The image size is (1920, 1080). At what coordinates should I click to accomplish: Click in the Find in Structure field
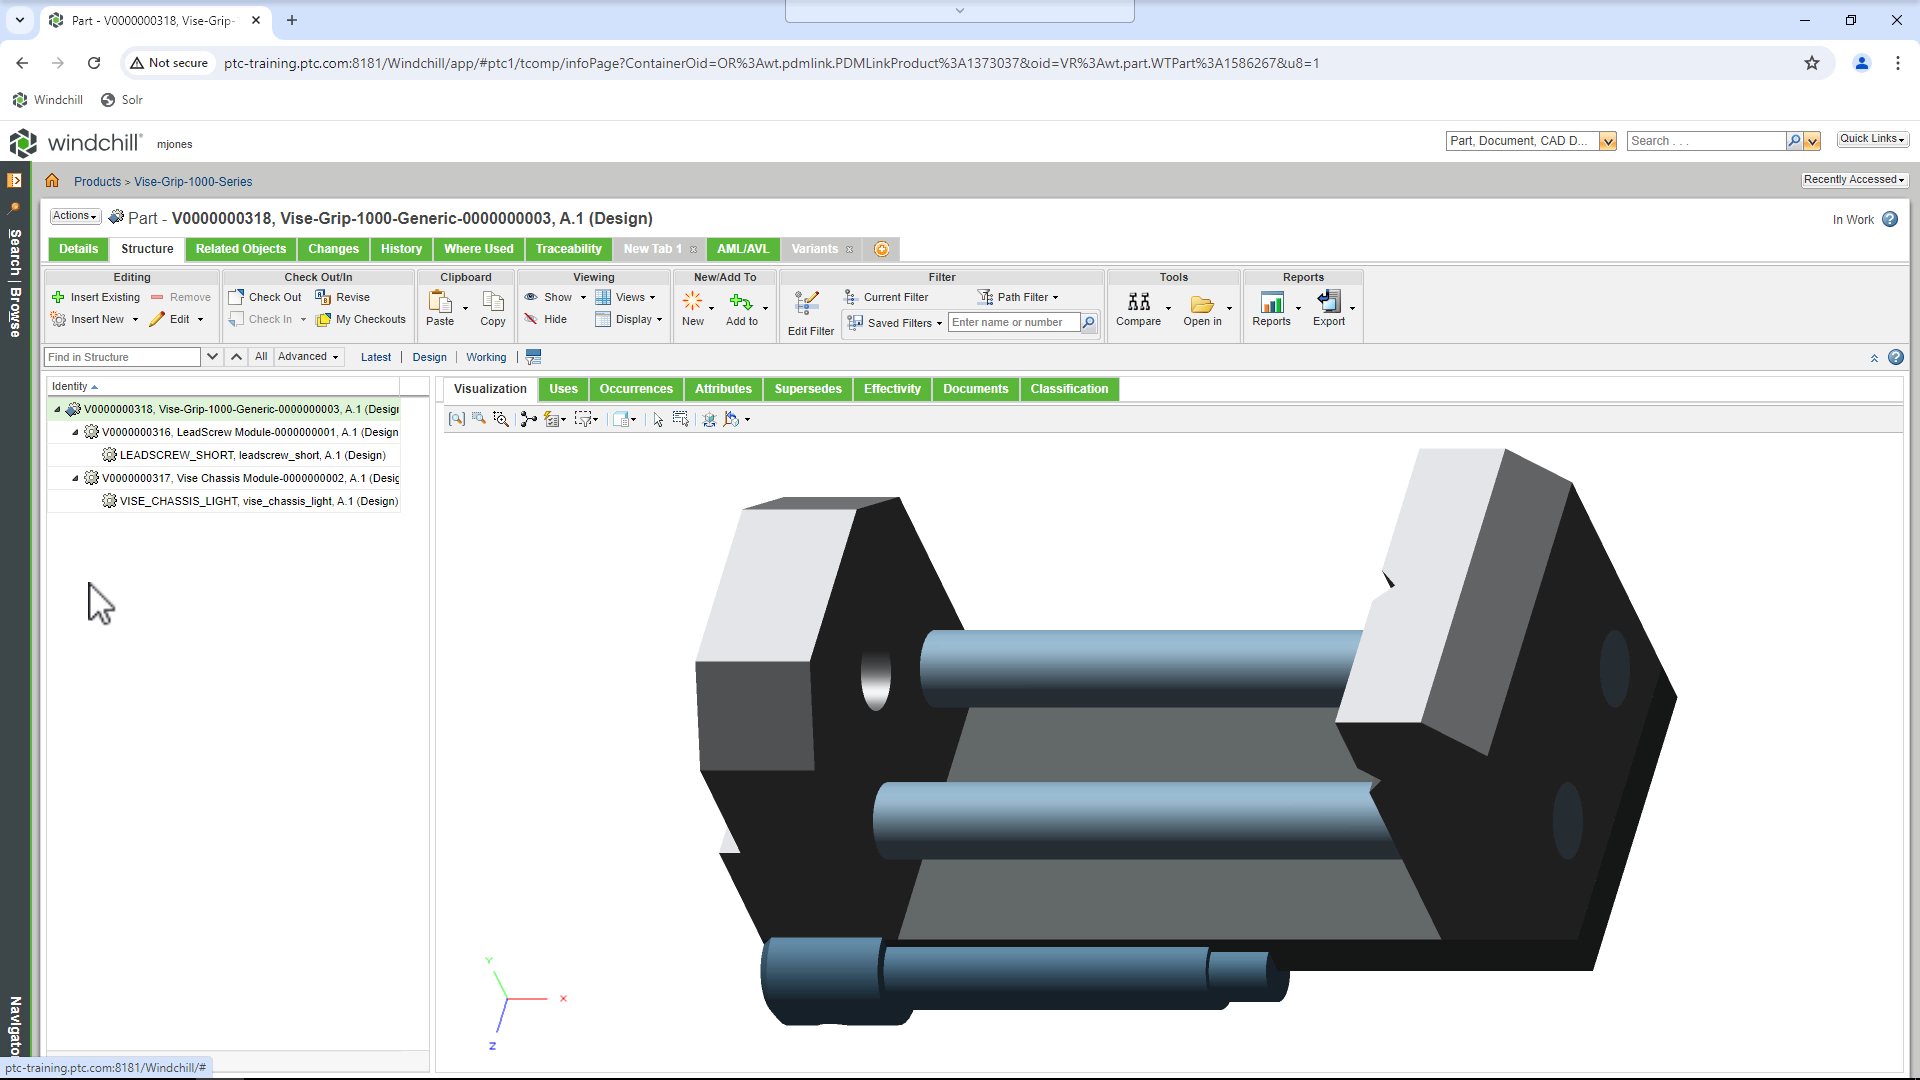(x=123, y=357)
